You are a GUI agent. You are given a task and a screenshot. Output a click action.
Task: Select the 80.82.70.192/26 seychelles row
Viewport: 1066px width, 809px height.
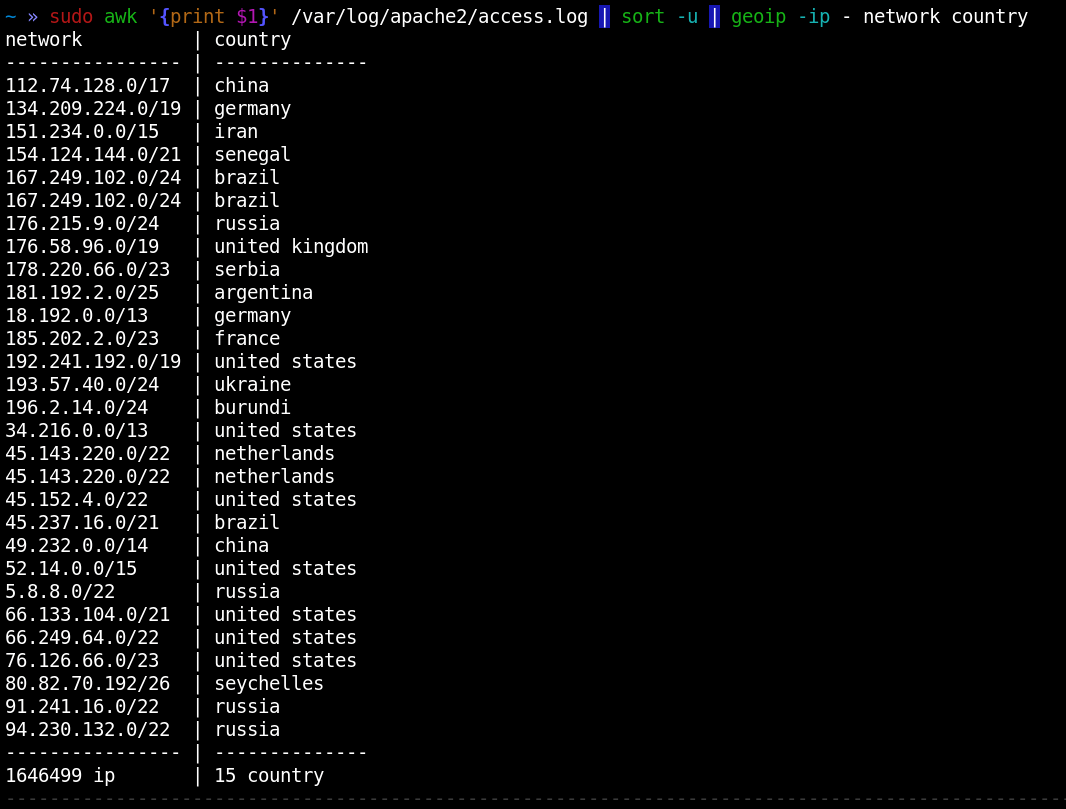[150, 683]
